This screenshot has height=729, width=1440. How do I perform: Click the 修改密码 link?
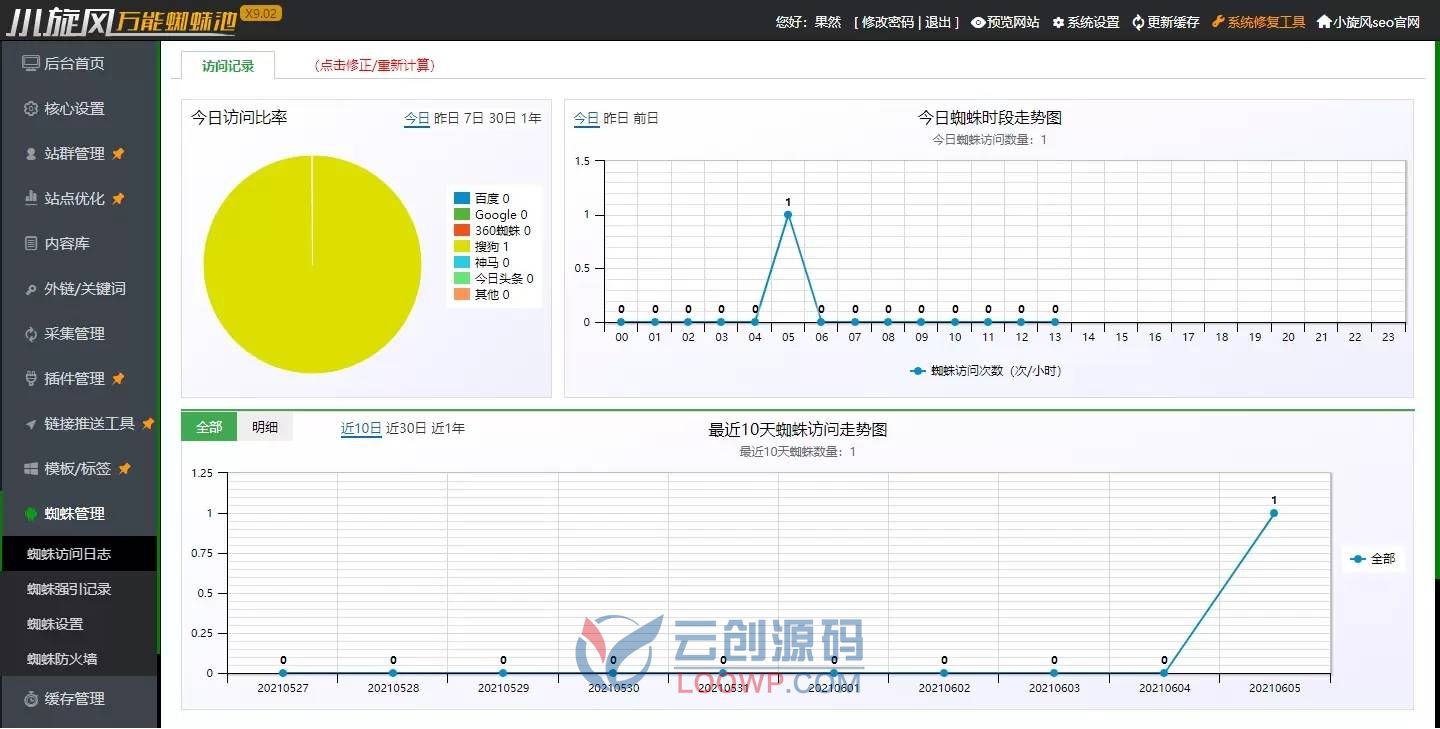[888, 22]
